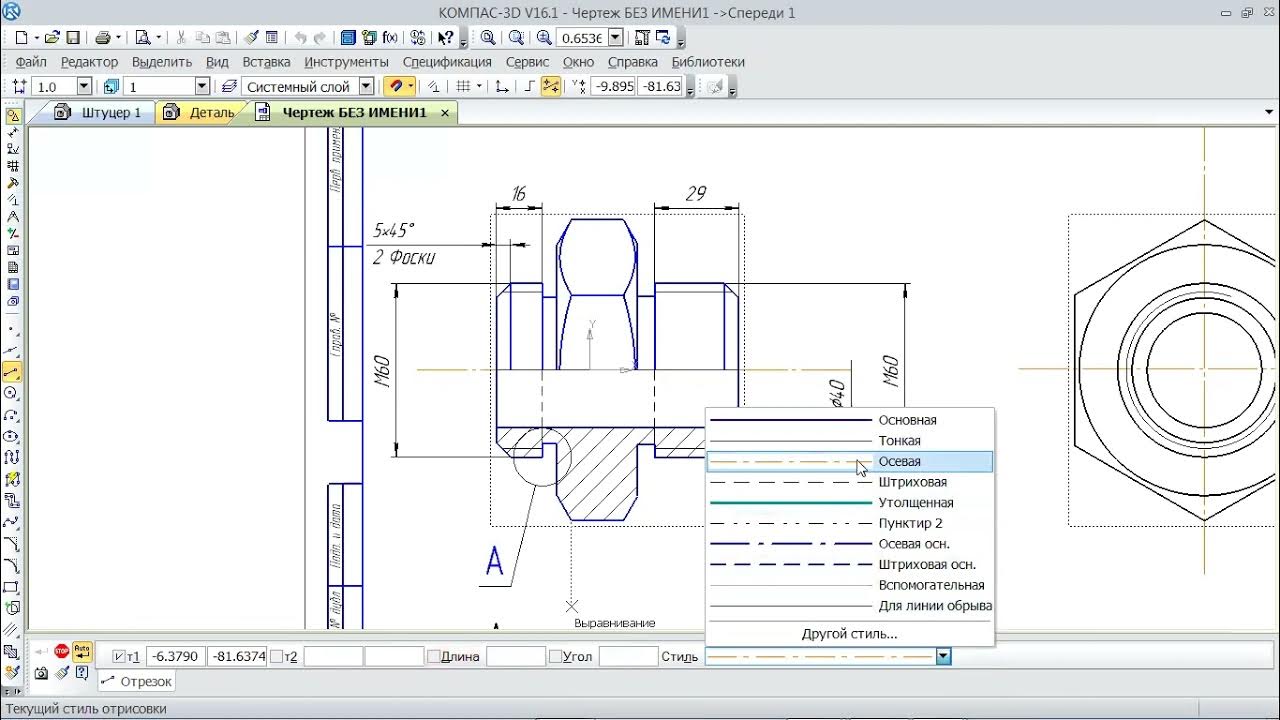Click the zoom in magnifier beside scale field
Viewport: 1280px width, 720px height.
[x=544, y=38]
